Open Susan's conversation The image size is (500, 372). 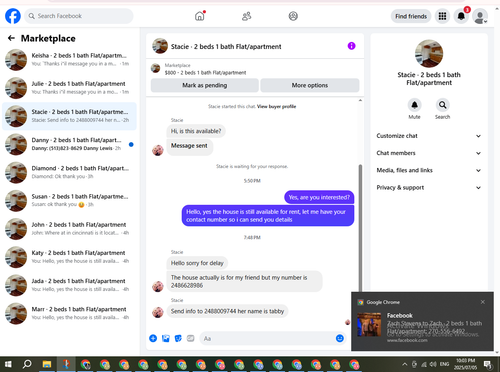69,201
